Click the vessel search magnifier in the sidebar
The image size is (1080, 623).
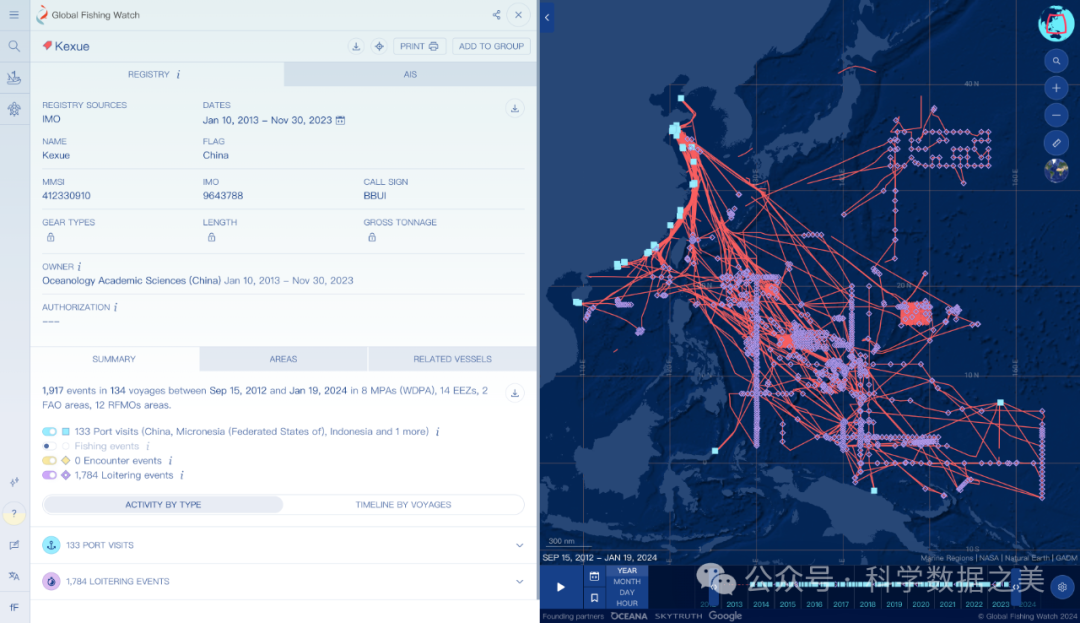[x=14, y=46]
